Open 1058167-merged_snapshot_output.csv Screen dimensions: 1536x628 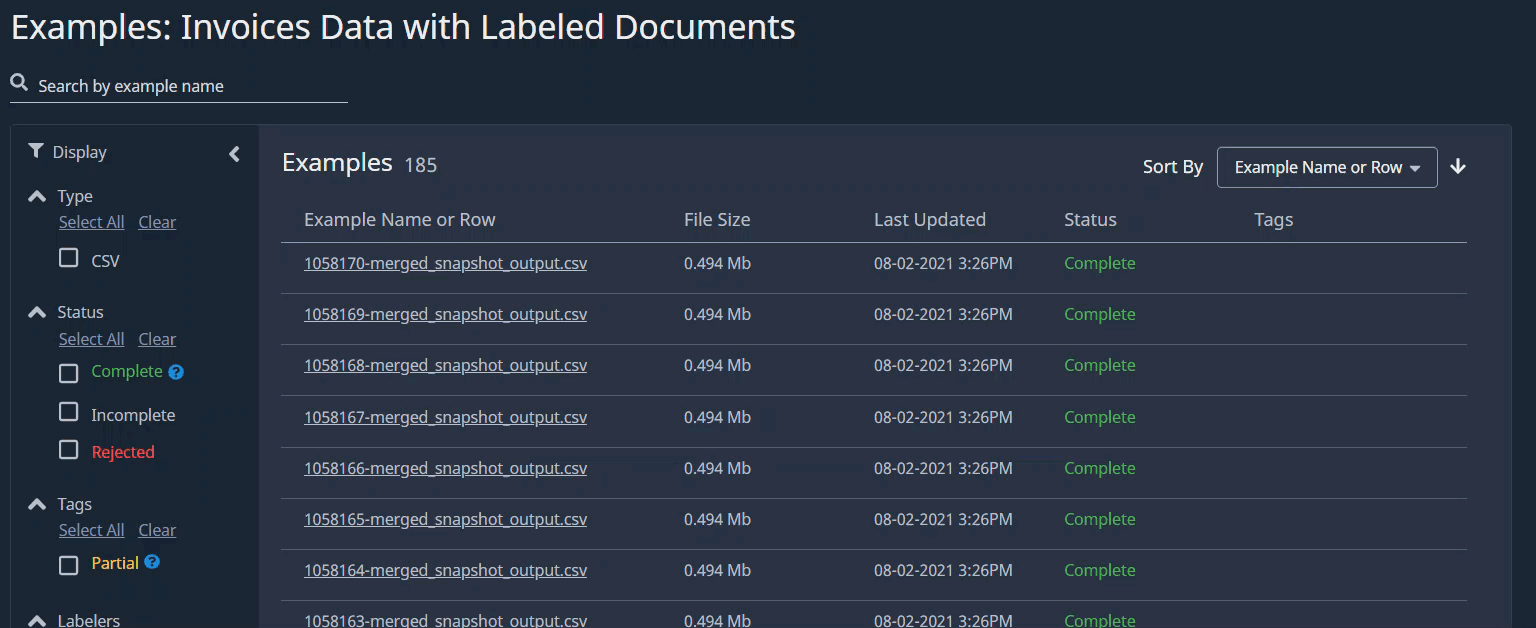click(445, 417)
